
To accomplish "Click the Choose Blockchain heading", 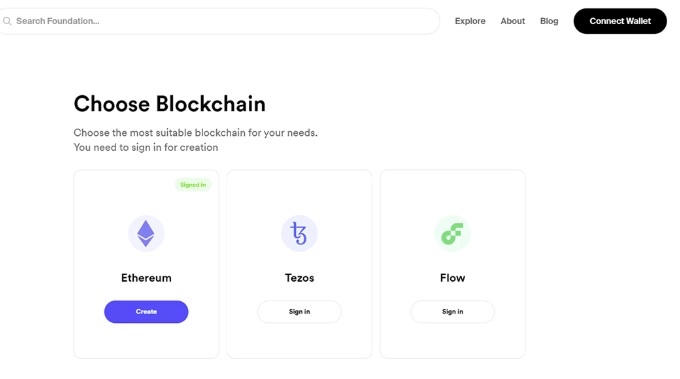I will (170, 104).
